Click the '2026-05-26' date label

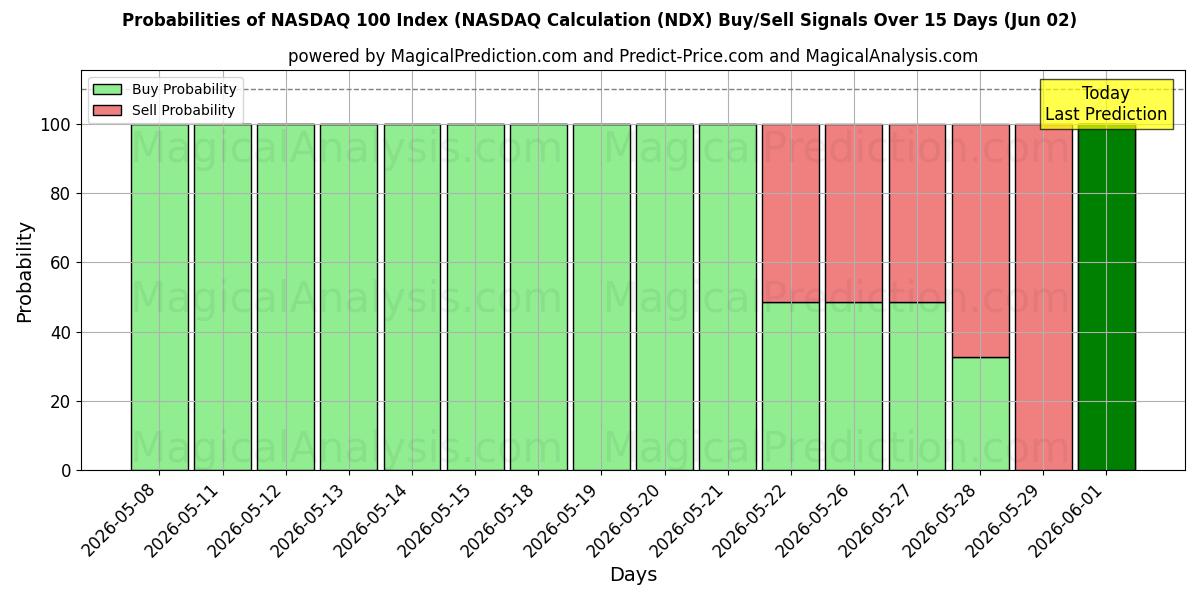pos(816,518)
